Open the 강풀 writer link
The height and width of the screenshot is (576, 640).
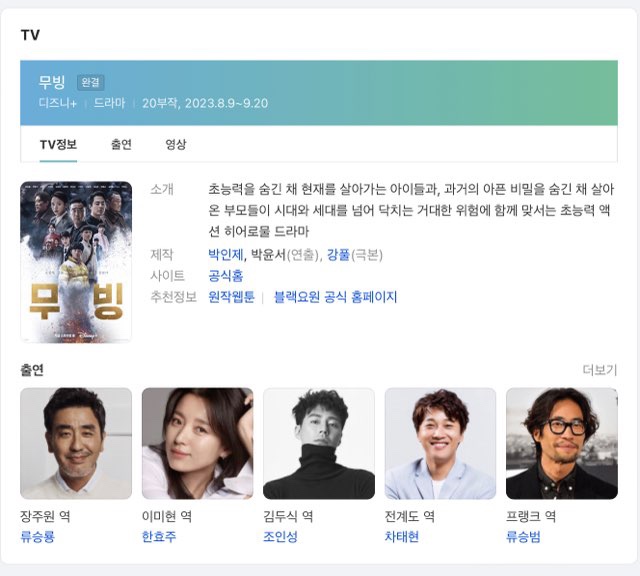(x=338, y=255)
